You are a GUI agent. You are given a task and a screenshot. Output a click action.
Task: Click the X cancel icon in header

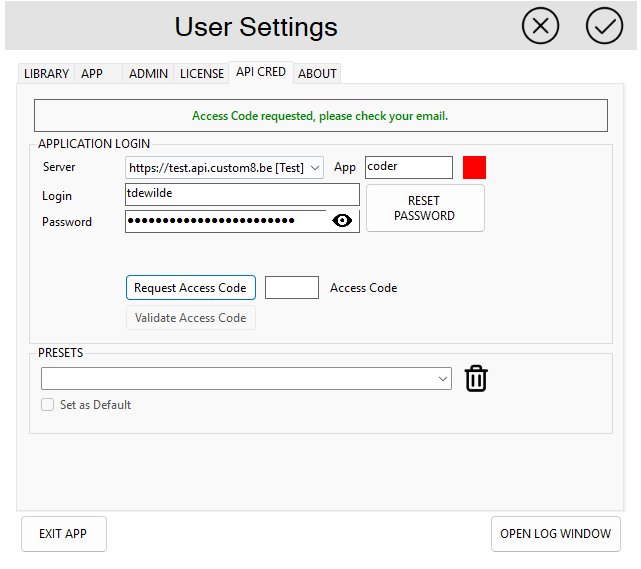click(x=540, y=26)
